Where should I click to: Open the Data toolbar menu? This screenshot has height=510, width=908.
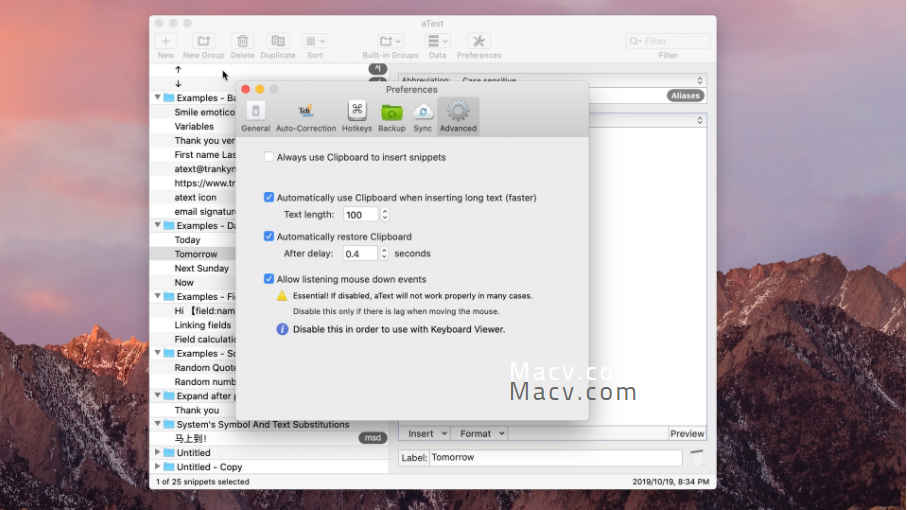pos(437,41)
